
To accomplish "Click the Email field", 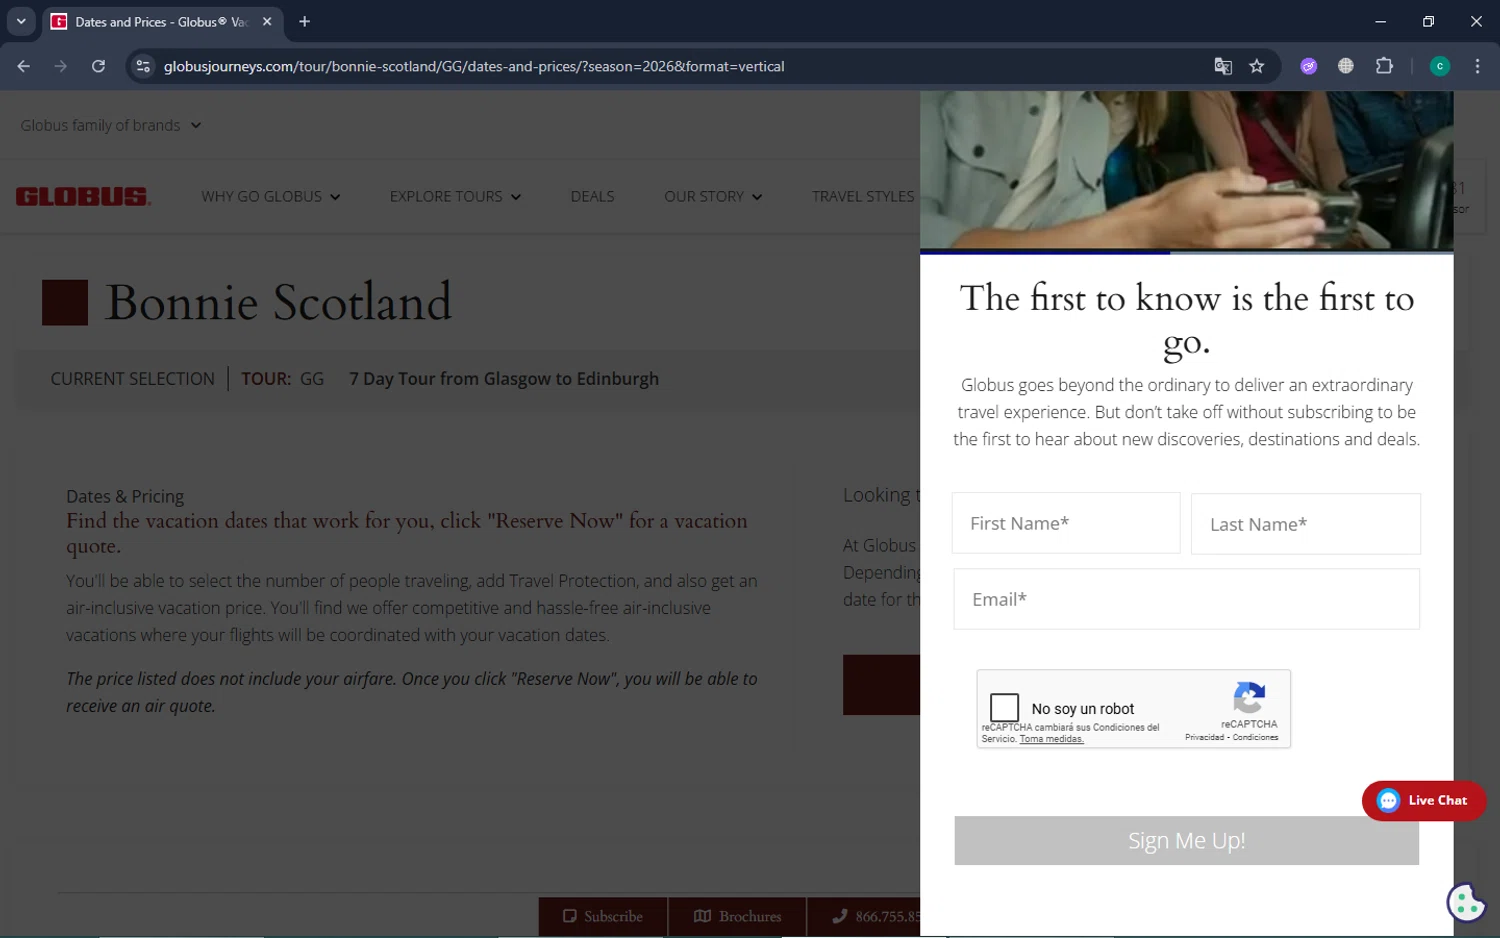I will pyautogui.click(x=1186, y=599).
